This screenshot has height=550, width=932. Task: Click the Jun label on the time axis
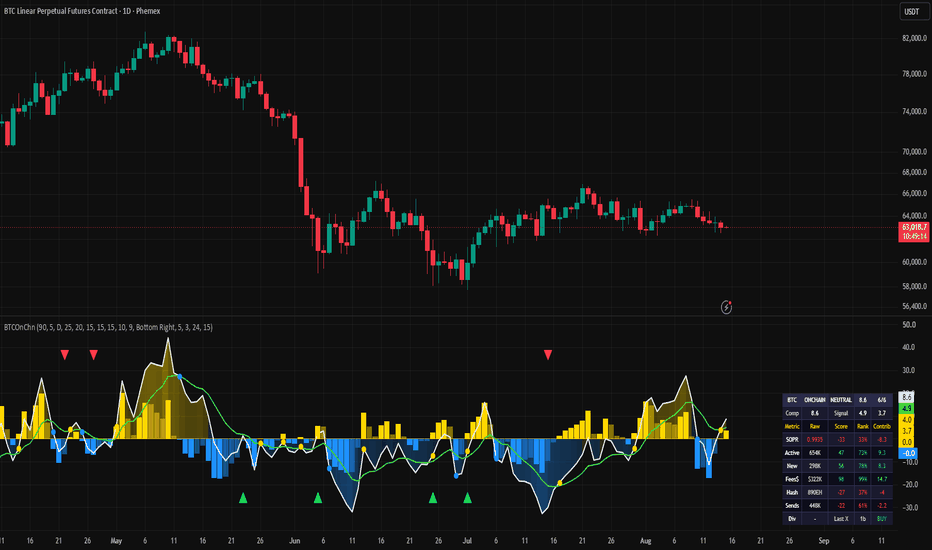294,540
